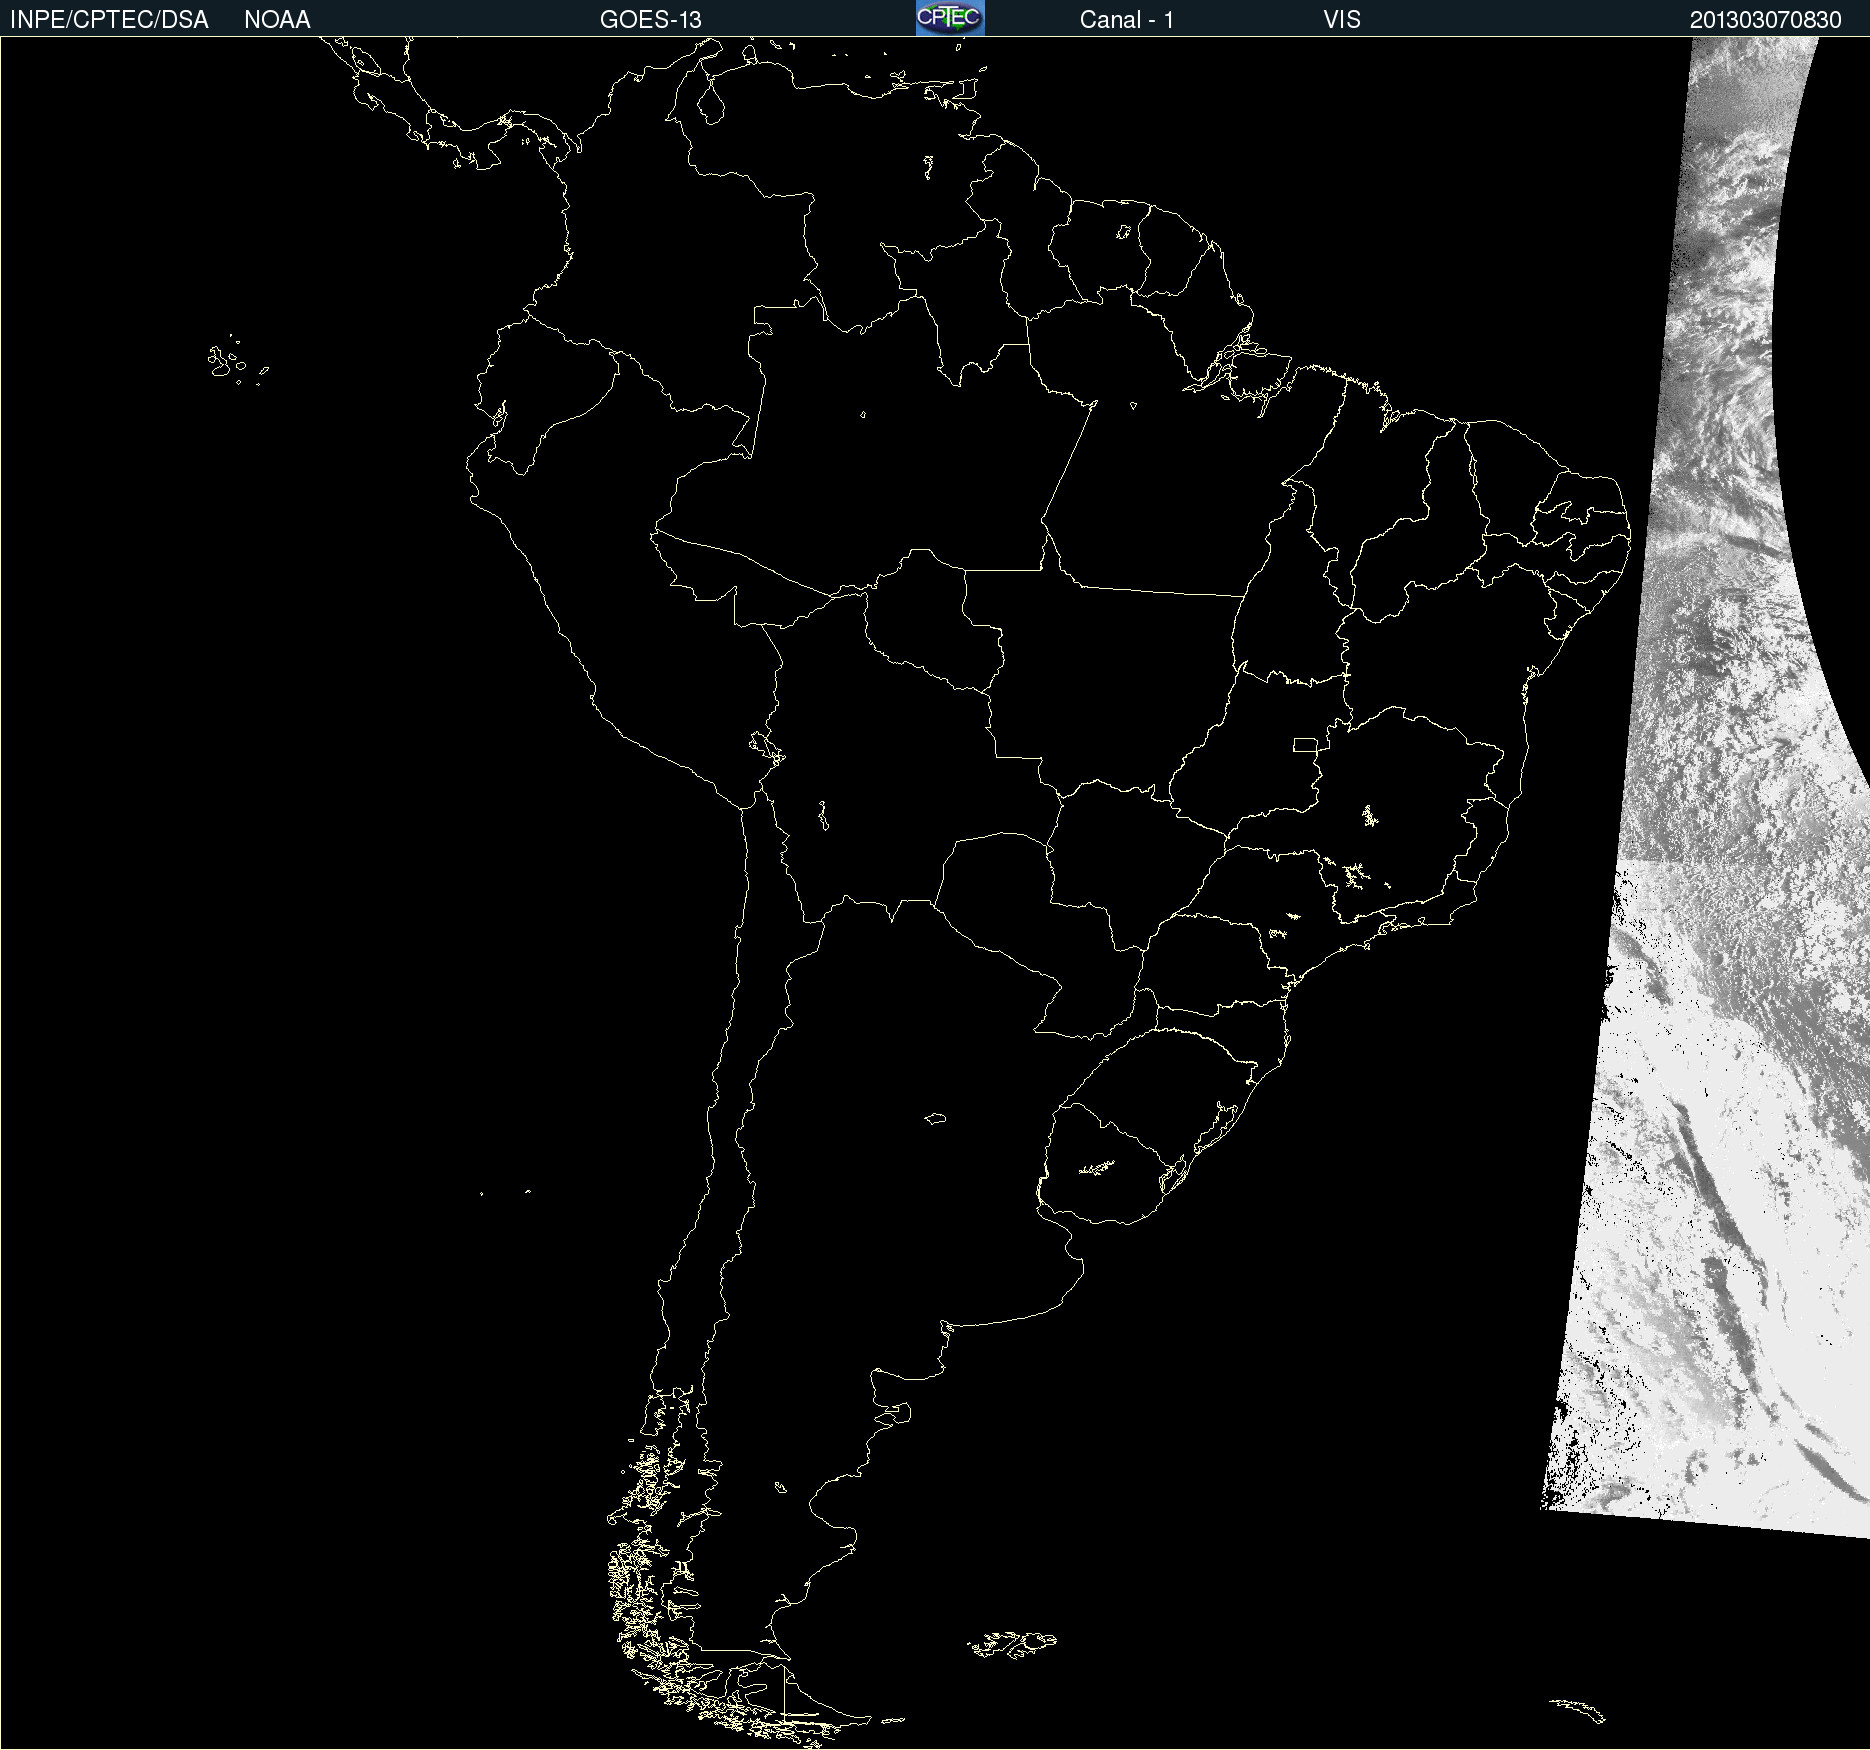Click the Canal - 1 label
The height and width of the screenshot is (1750, 1870).
[1126, 20]
